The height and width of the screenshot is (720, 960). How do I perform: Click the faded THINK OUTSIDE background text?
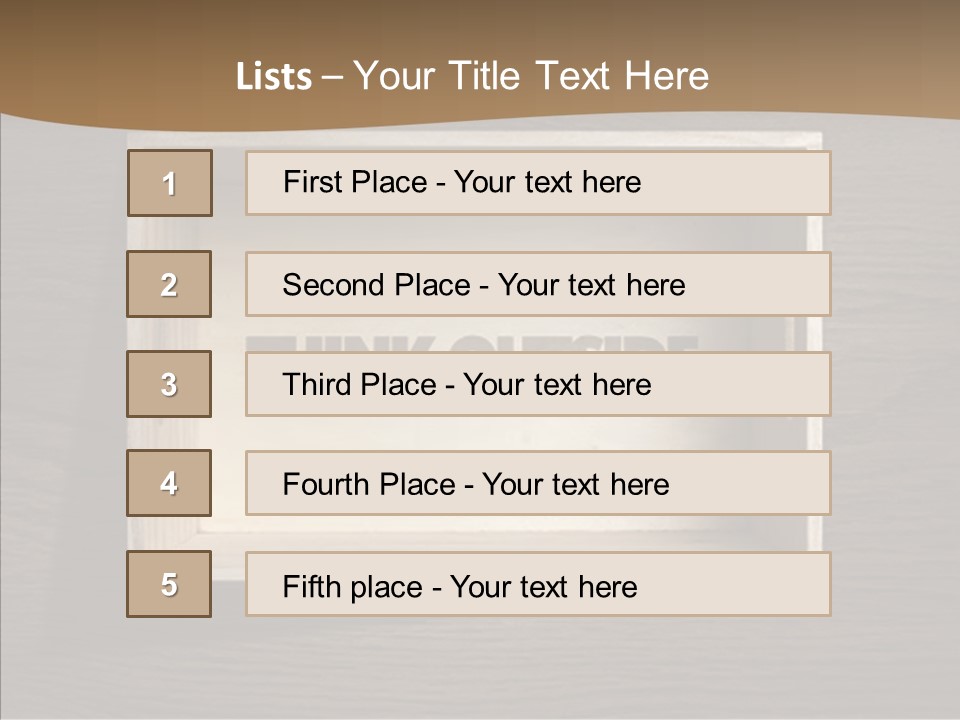(471, 343)
